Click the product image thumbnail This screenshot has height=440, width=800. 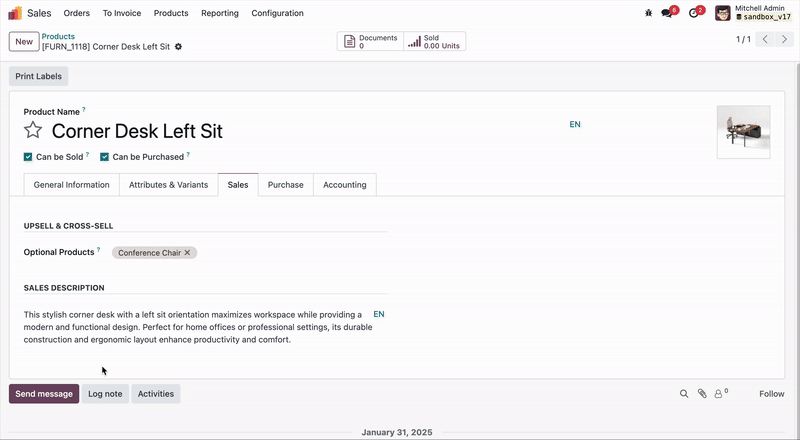coord(743,132)
